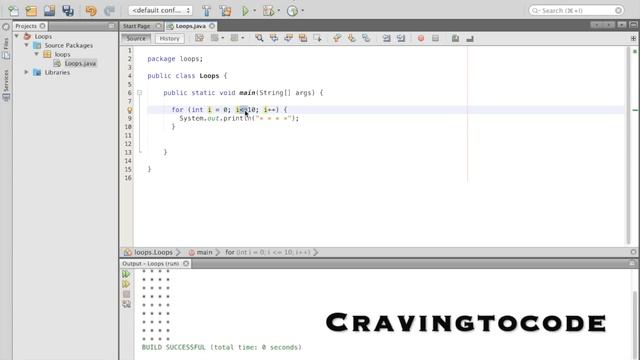Select the Source Packages tree item
The height and width of the screenshot is (360, 640).
click(69, 45)
